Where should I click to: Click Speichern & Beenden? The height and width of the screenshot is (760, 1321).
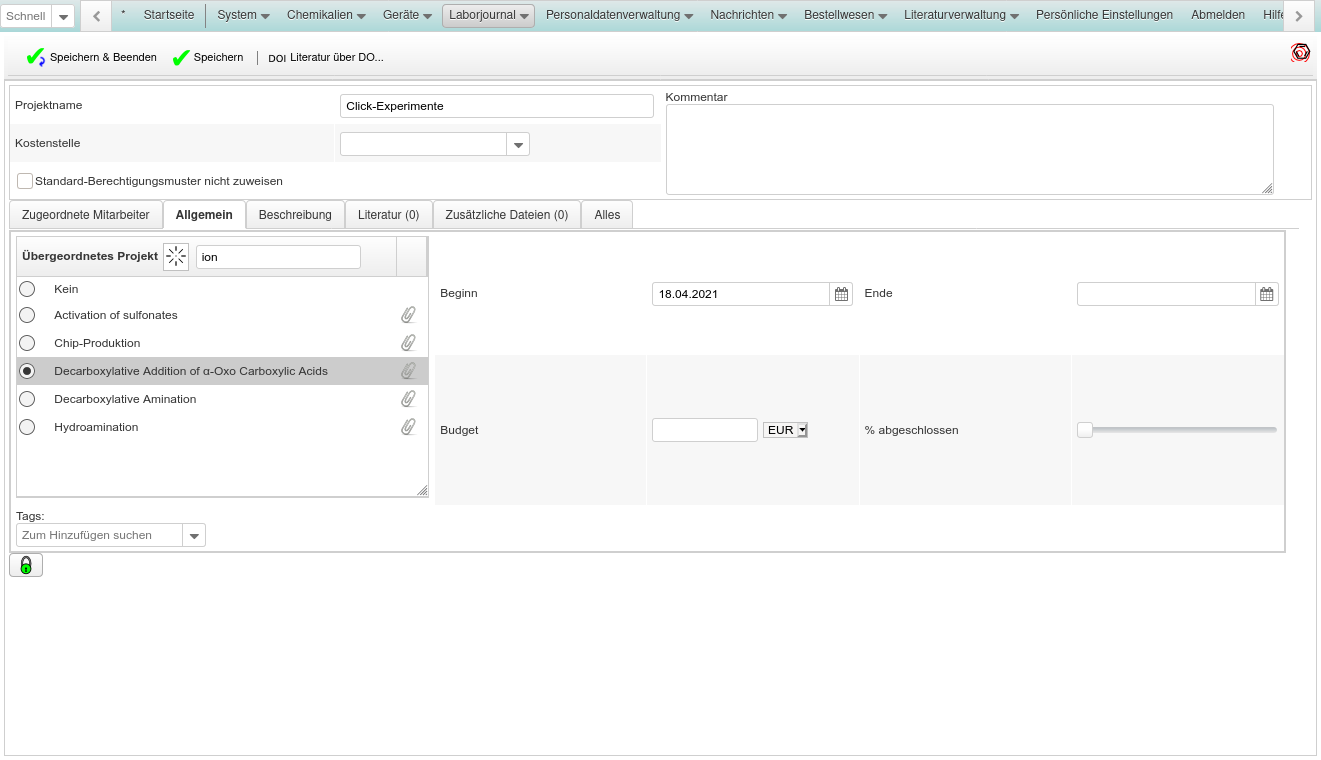click(x=92, y=58)
